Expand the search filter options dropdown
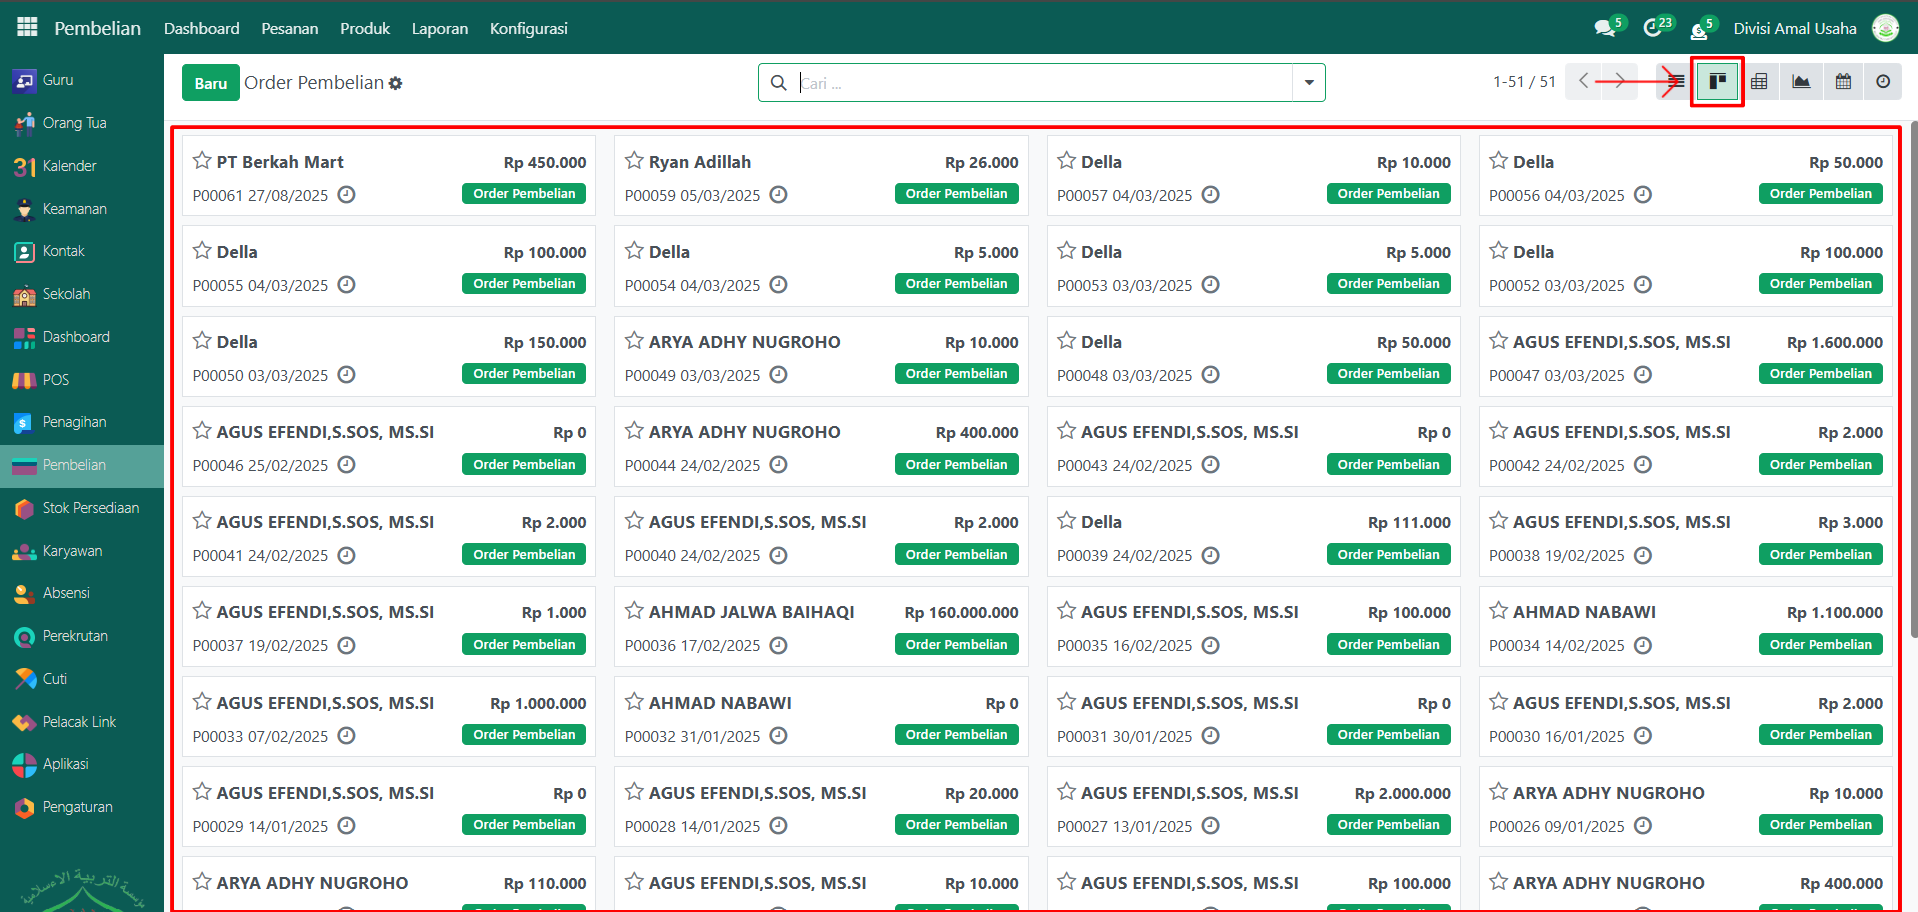The width and height of the screenshot is (1918, 912). tap(1308, 83)
